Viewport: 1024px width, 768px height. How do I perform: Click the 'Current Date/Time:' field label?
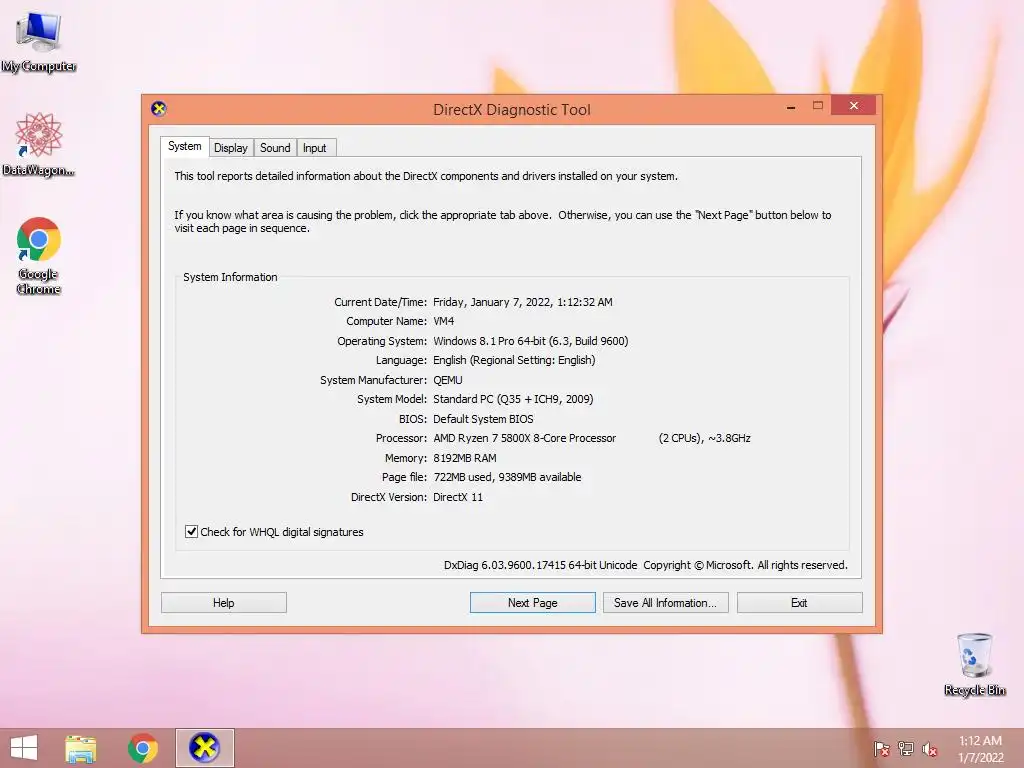coord(381,302)
